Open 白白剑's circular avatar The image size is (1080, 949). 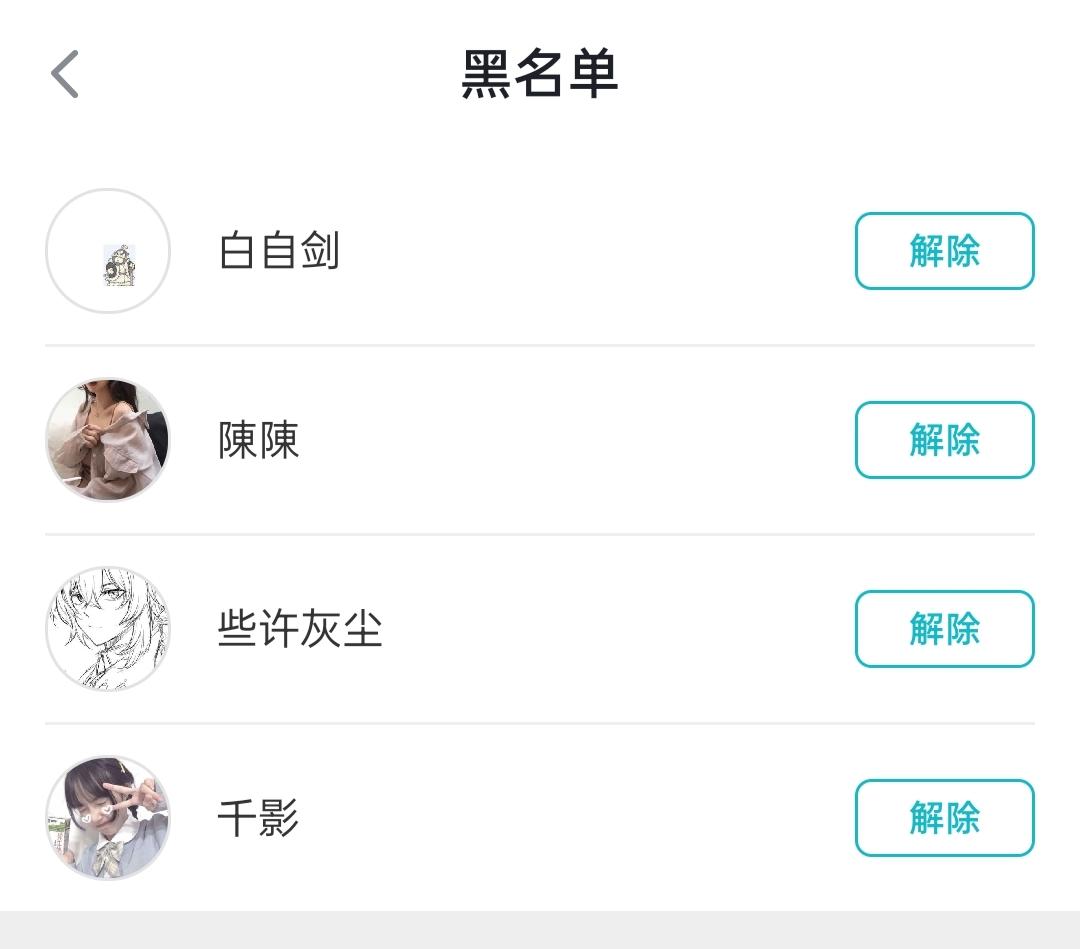107,251
